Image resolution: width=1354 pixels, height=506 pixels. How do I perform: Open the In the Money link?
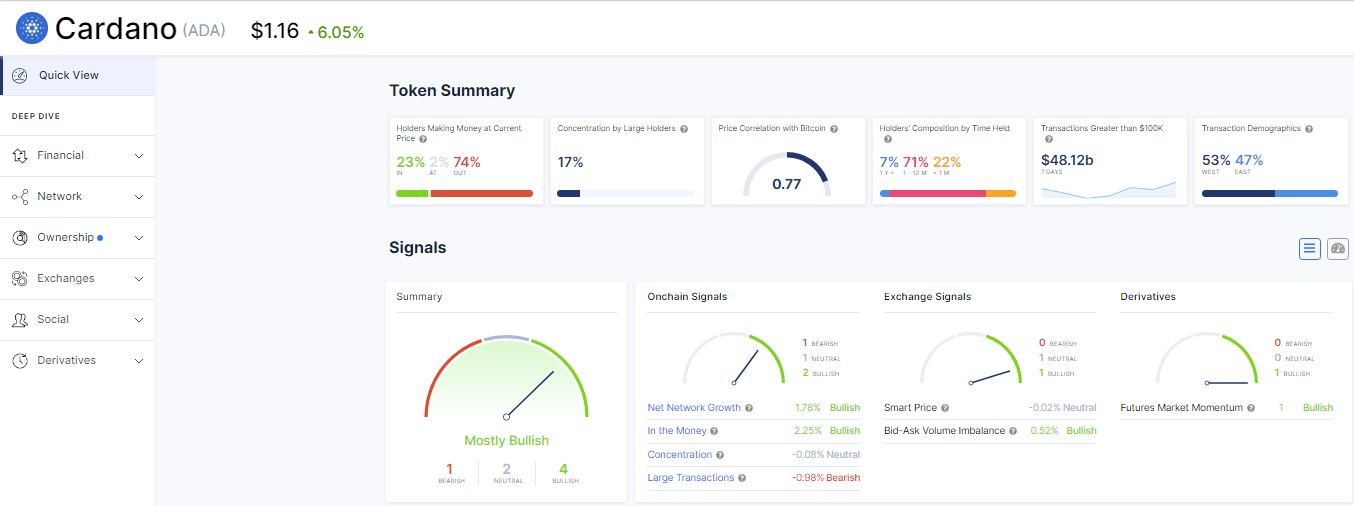point(677,431)
